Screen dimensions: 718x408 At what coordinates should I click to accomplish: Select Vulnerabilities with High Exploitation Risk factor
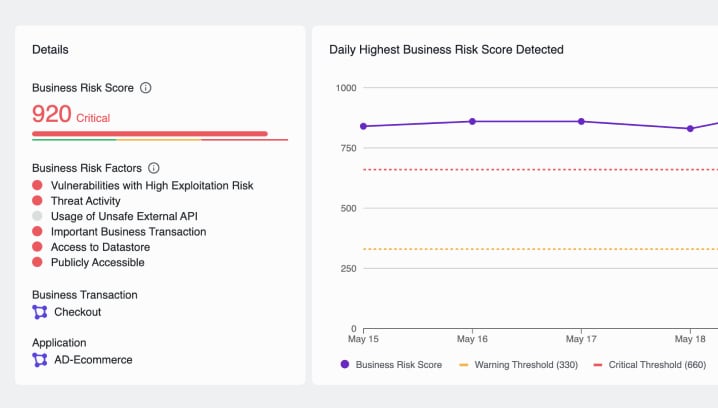coord(152,185)
